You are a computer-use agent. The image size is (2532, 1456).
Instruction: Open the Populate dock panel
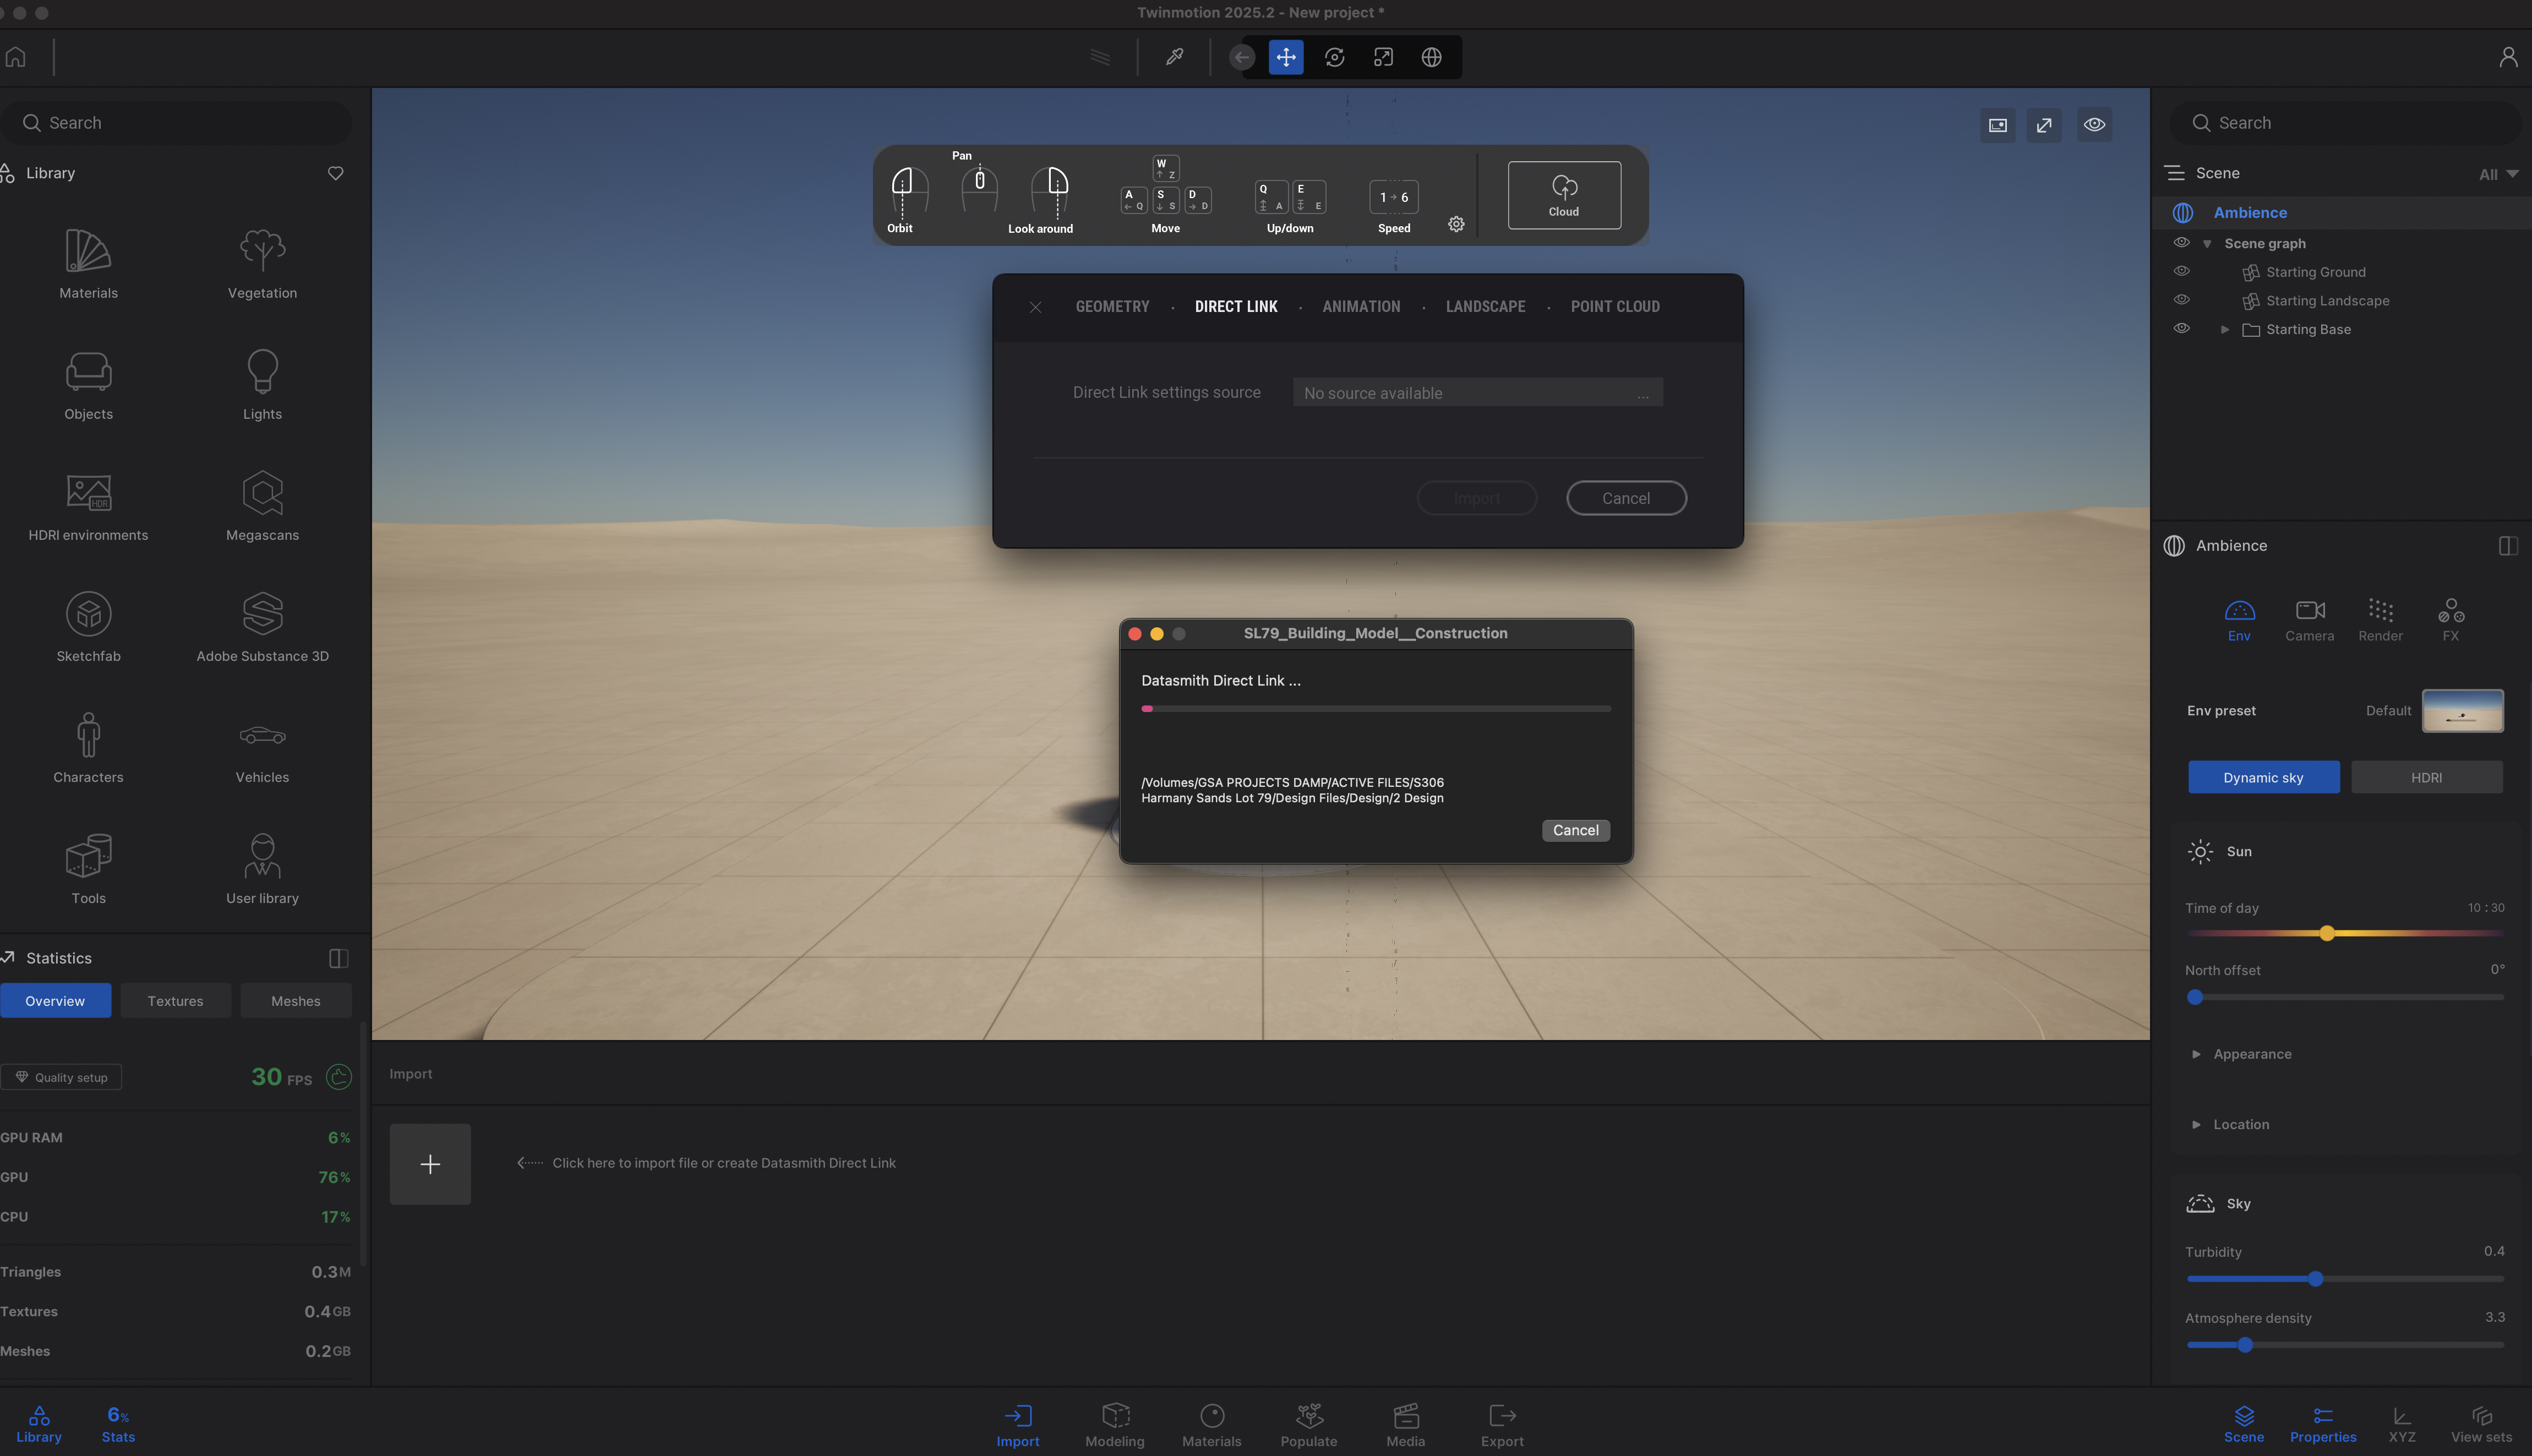pos(1308,1424)
